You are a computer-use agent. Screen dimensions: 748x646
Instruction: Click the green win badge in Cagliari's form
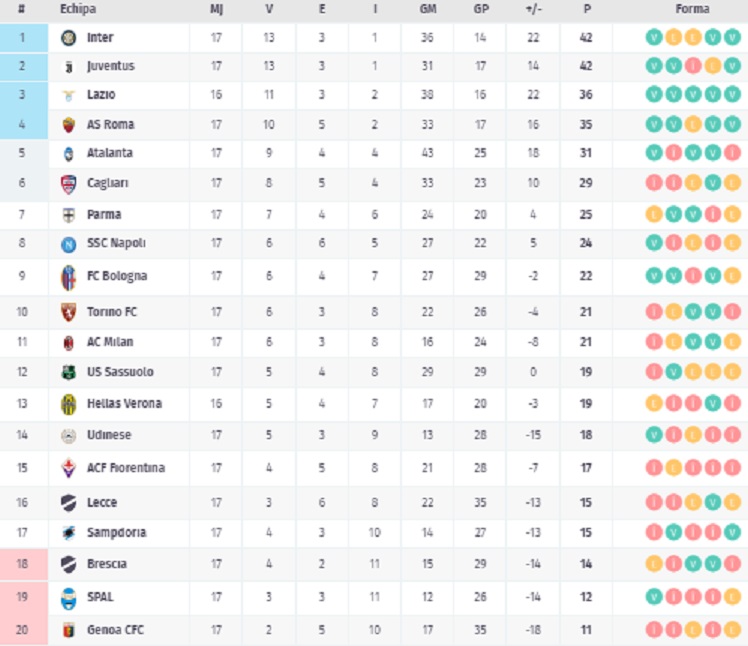712,183
